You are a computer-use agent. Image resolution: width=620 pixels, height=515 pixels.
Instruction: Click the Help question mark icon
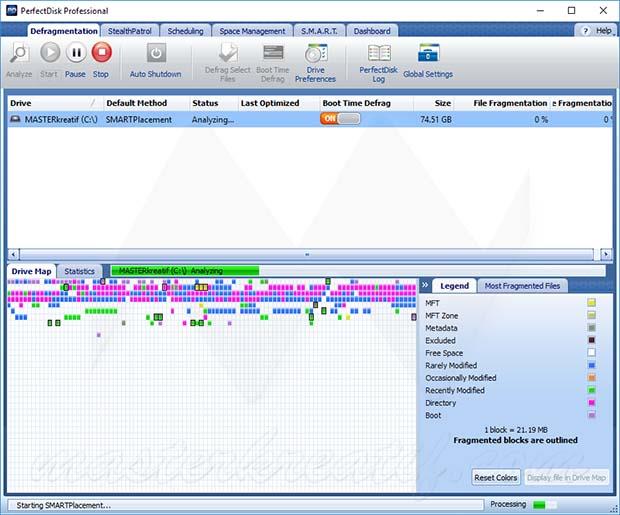coord(585,31)
